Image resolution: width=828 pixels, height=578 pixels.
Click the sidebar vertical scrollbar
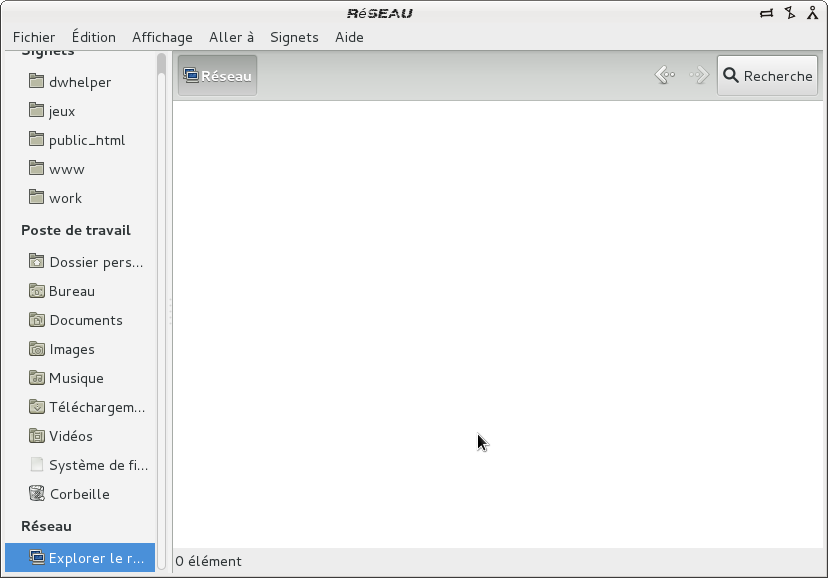point(162,311)
